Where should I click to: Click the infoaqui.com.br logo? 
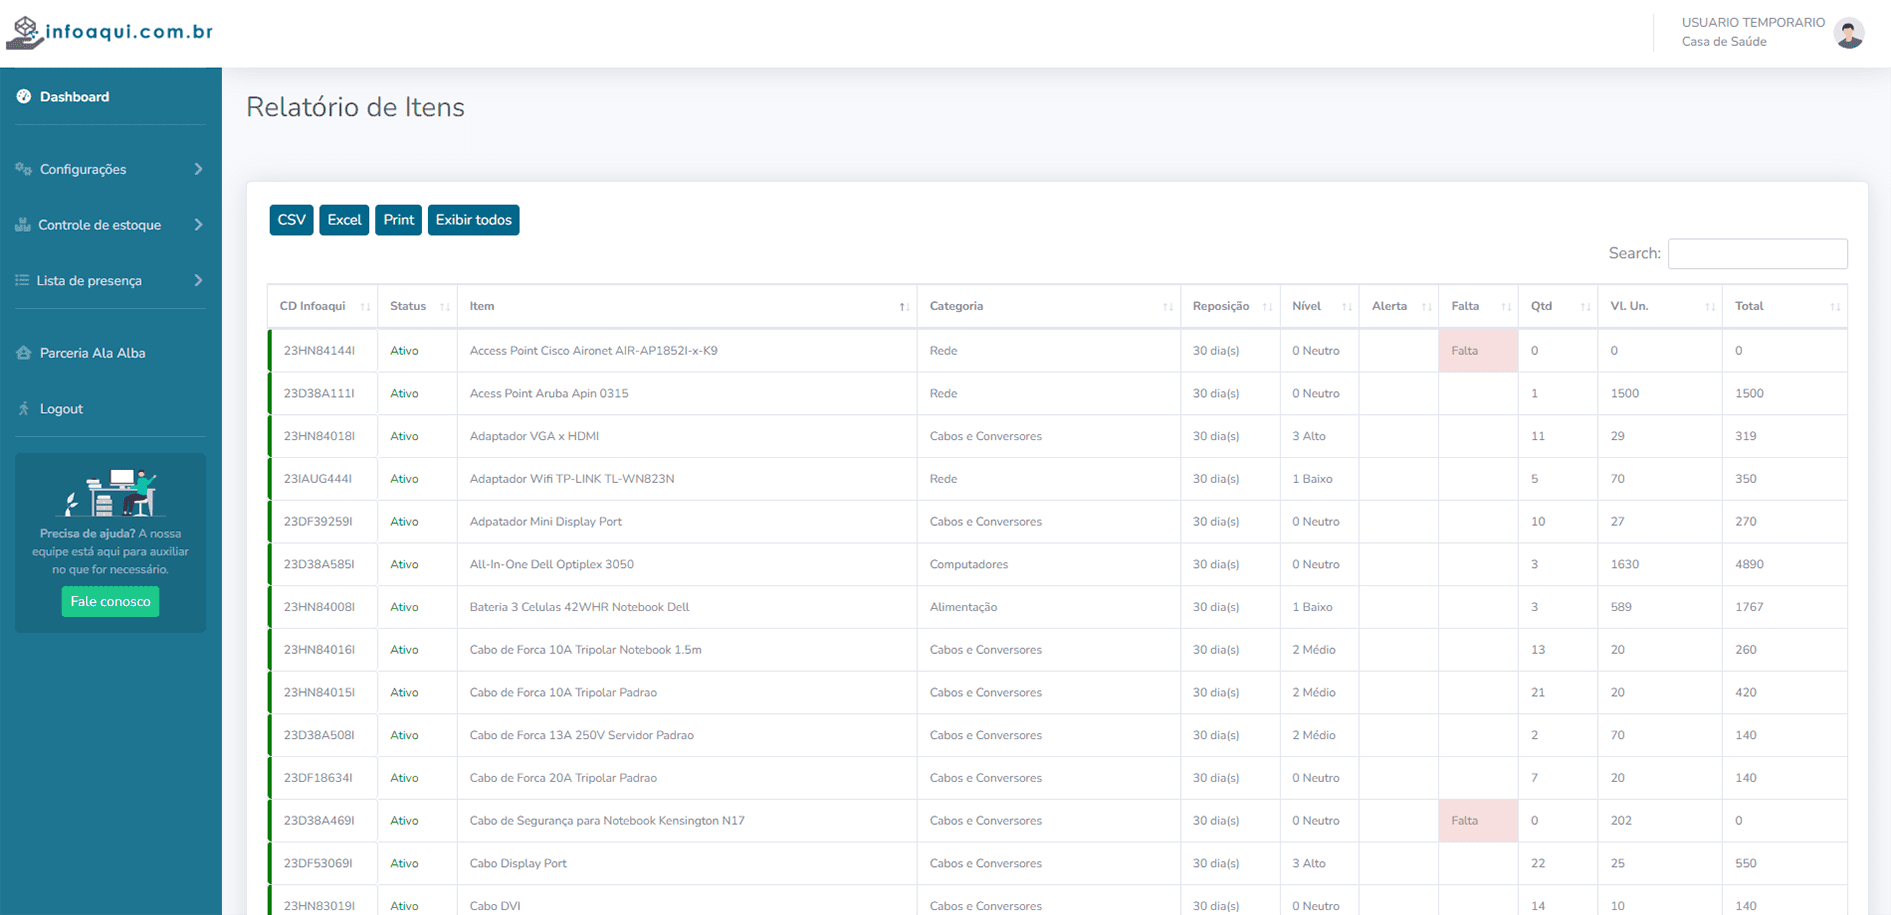pos(110,32)
